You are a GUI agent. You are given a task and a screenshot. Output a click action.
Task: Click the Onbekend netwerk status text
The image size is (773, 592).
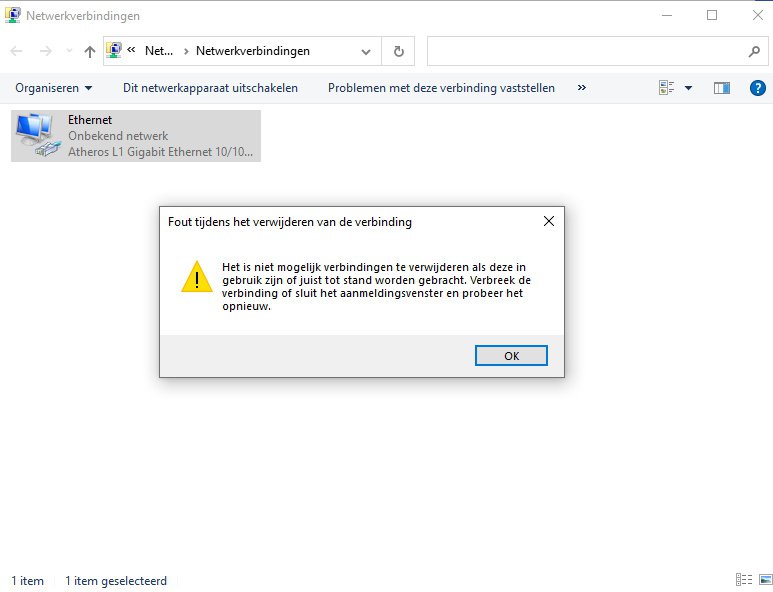click(x=118, y=136)
